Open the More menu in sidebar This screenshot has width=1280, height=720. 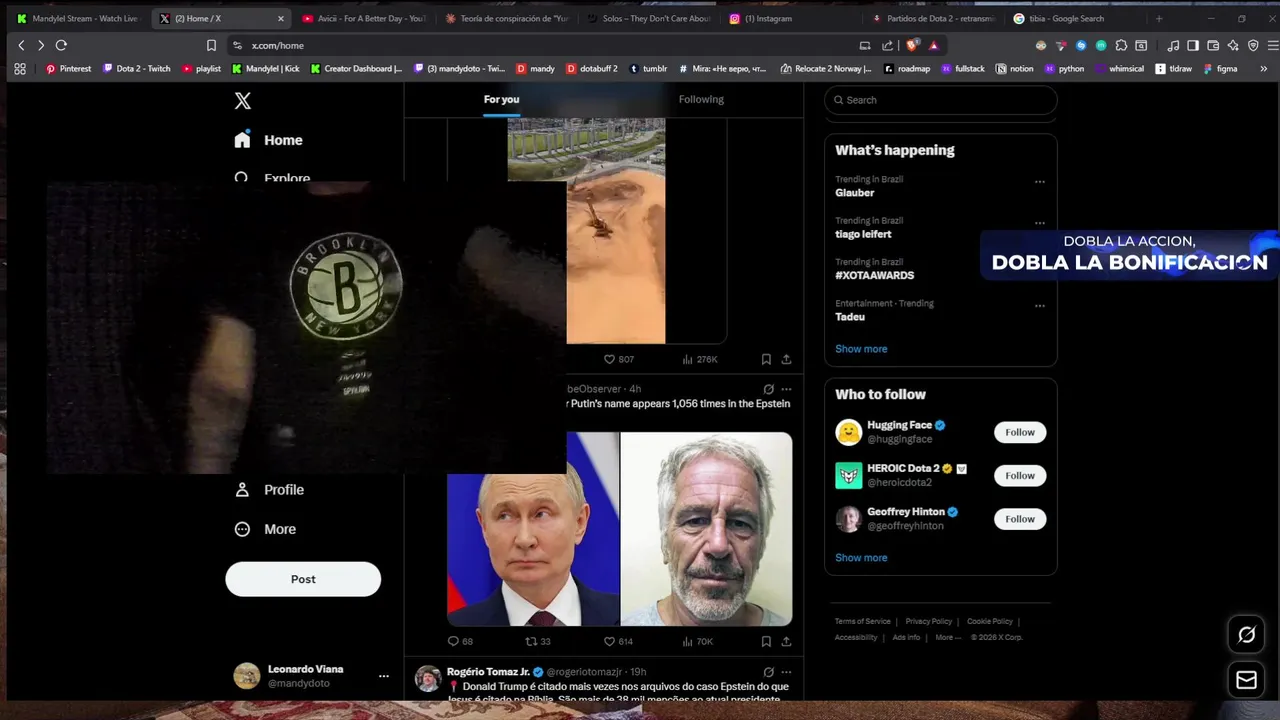pyautogui.click(x=264, y=529)
